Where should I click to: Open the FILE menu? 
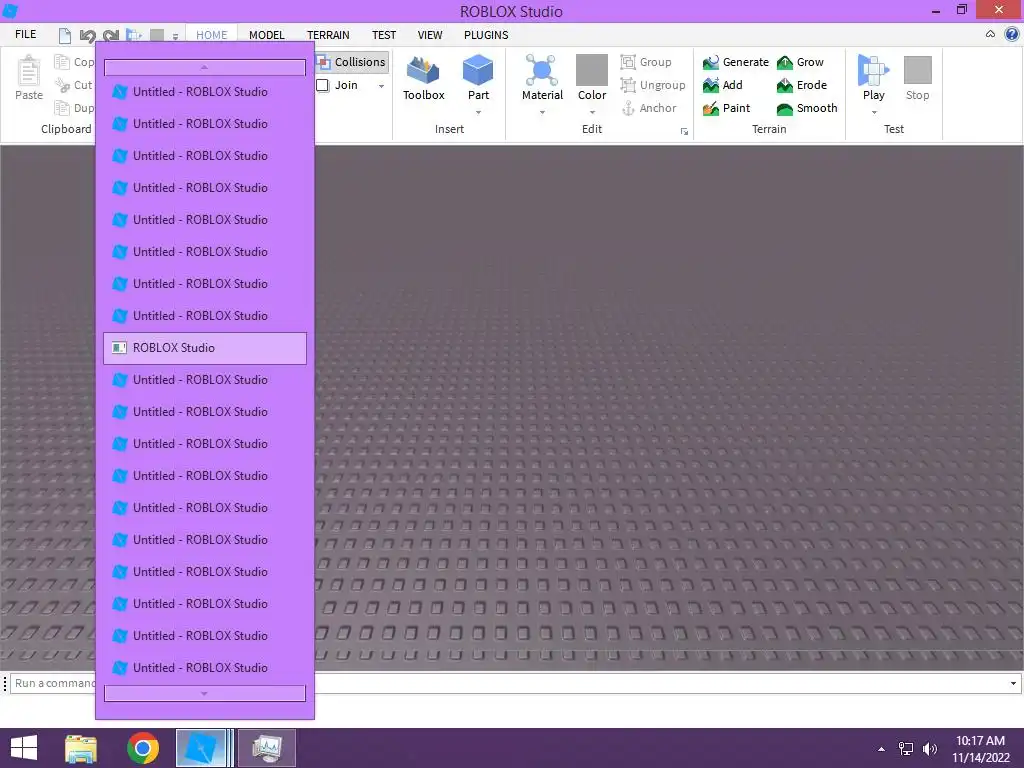pos(25,35)
